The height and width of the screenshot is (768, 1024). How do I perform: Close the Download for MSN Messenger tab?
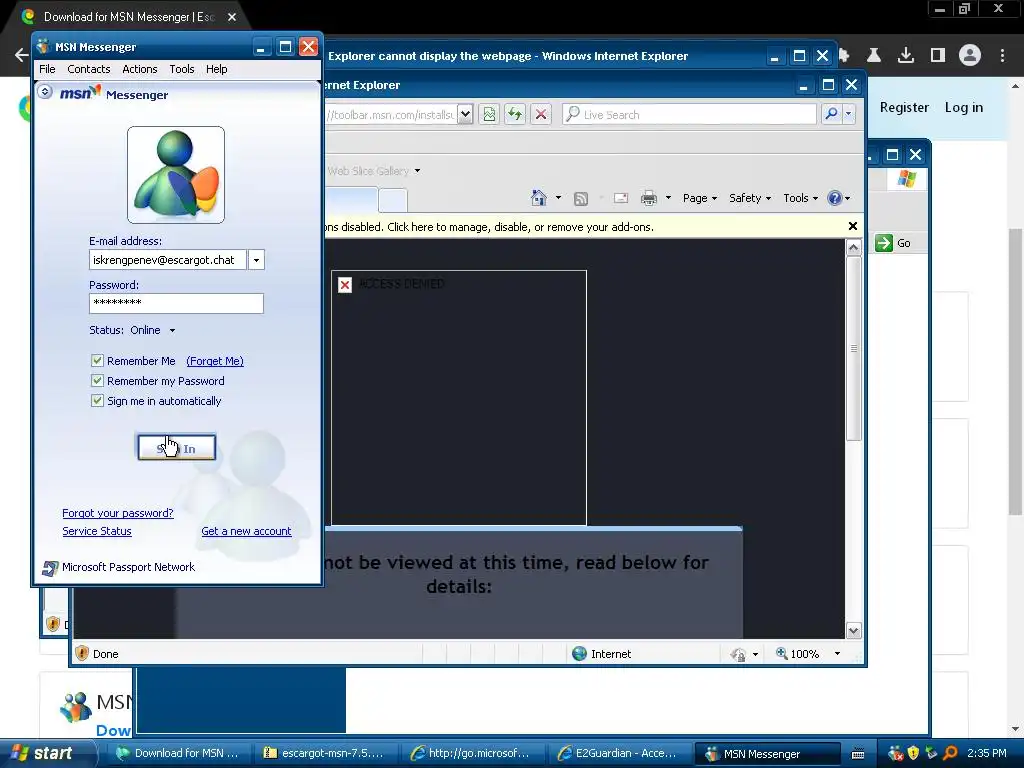coord(232,17)
